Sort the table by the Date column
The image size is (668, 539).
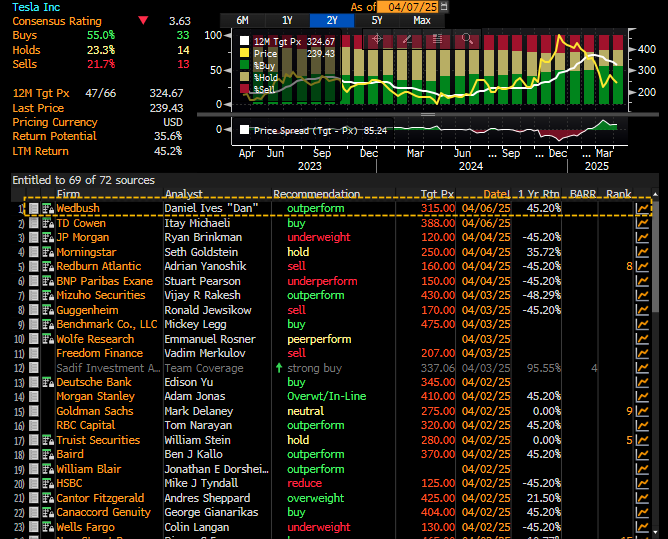pos(497,193)
